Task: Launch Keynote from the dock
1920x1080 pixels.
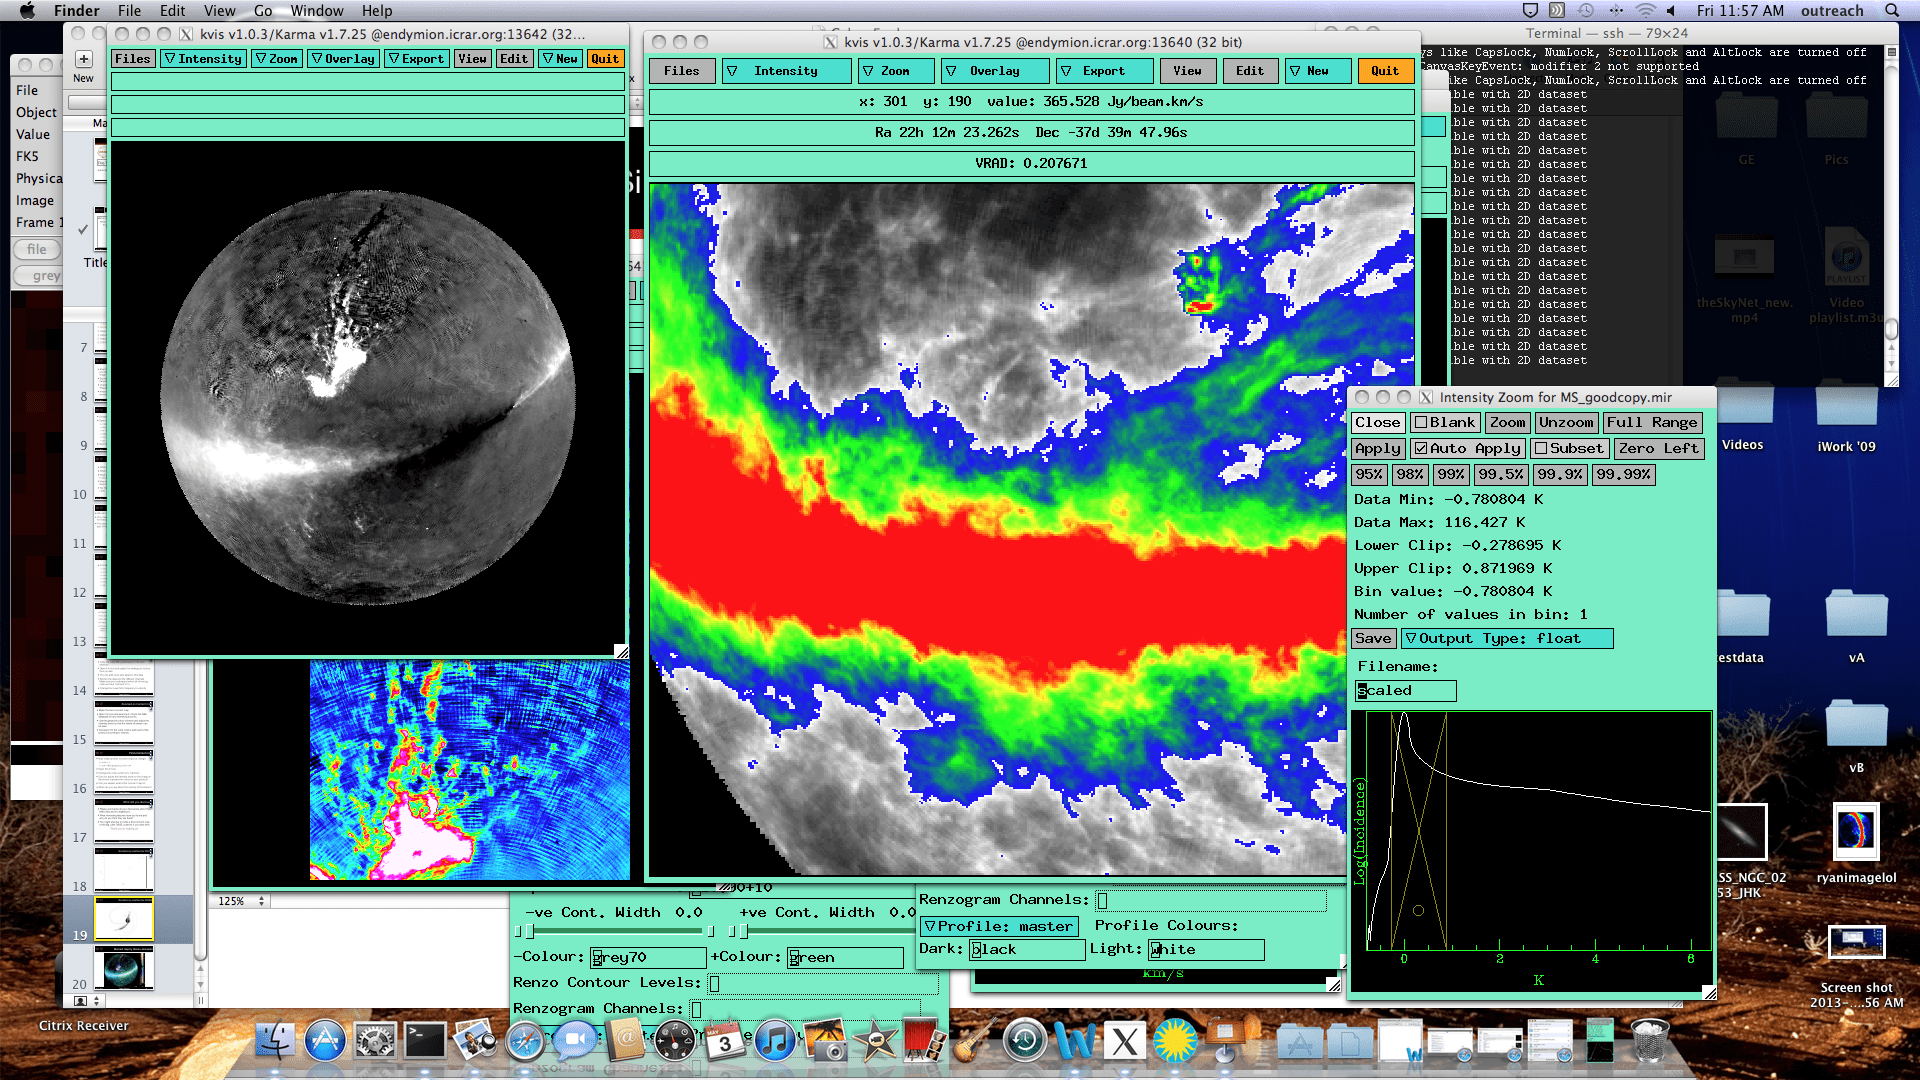Action: tap(1227, 1041)
